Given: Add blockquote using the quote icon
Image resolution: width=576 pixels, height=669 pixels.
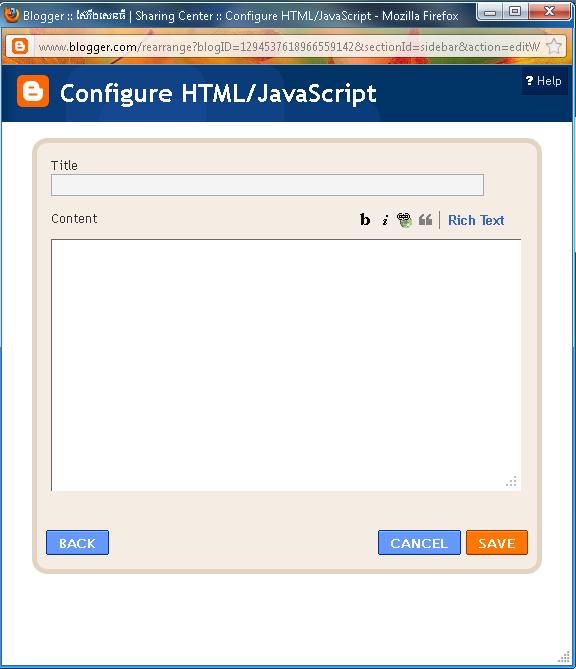Looking at the screenshot, I should tap(425, 220).
